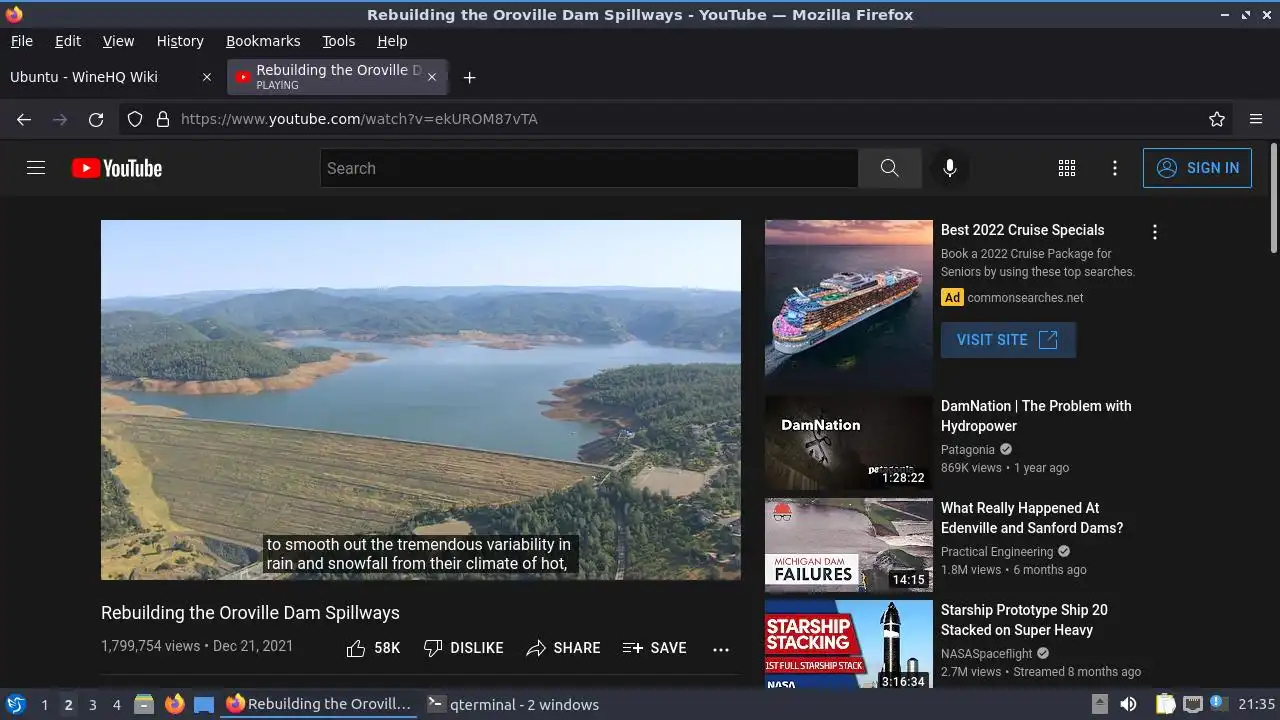Open YouTube settings three-dot menu
The image size is (1280, 720).
coord(1115,168)
